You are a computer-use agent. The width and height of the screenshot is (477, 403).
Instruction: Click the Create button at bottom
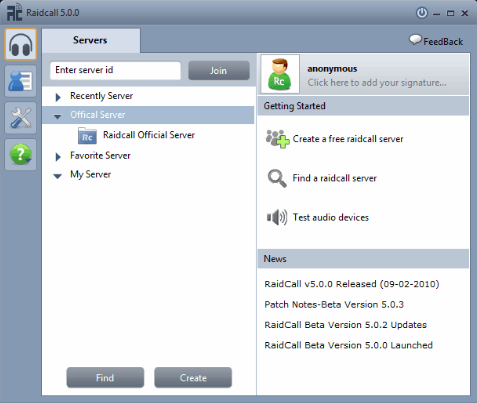[193, 378]
